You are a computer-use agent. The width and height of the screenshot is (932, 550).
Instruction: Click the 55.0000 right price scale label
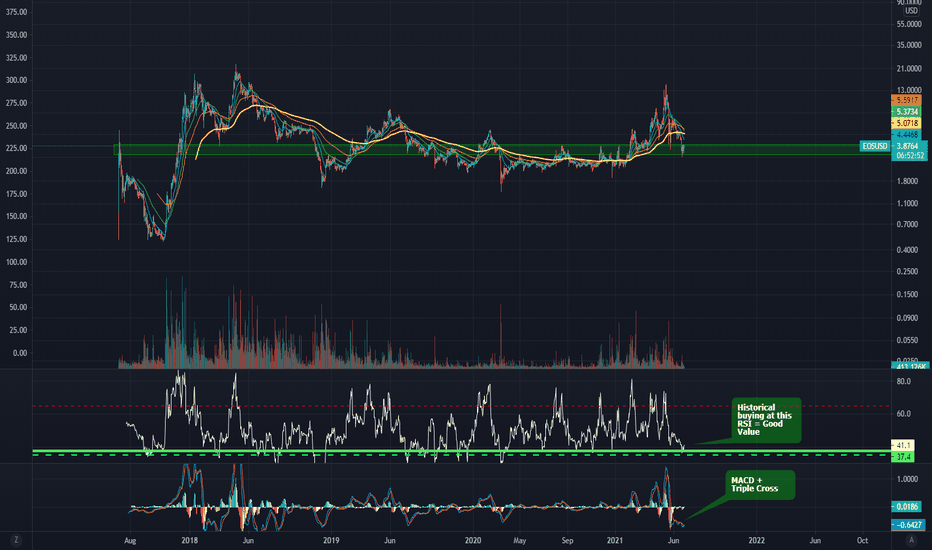pyautogui.click(x=908, y=24)
